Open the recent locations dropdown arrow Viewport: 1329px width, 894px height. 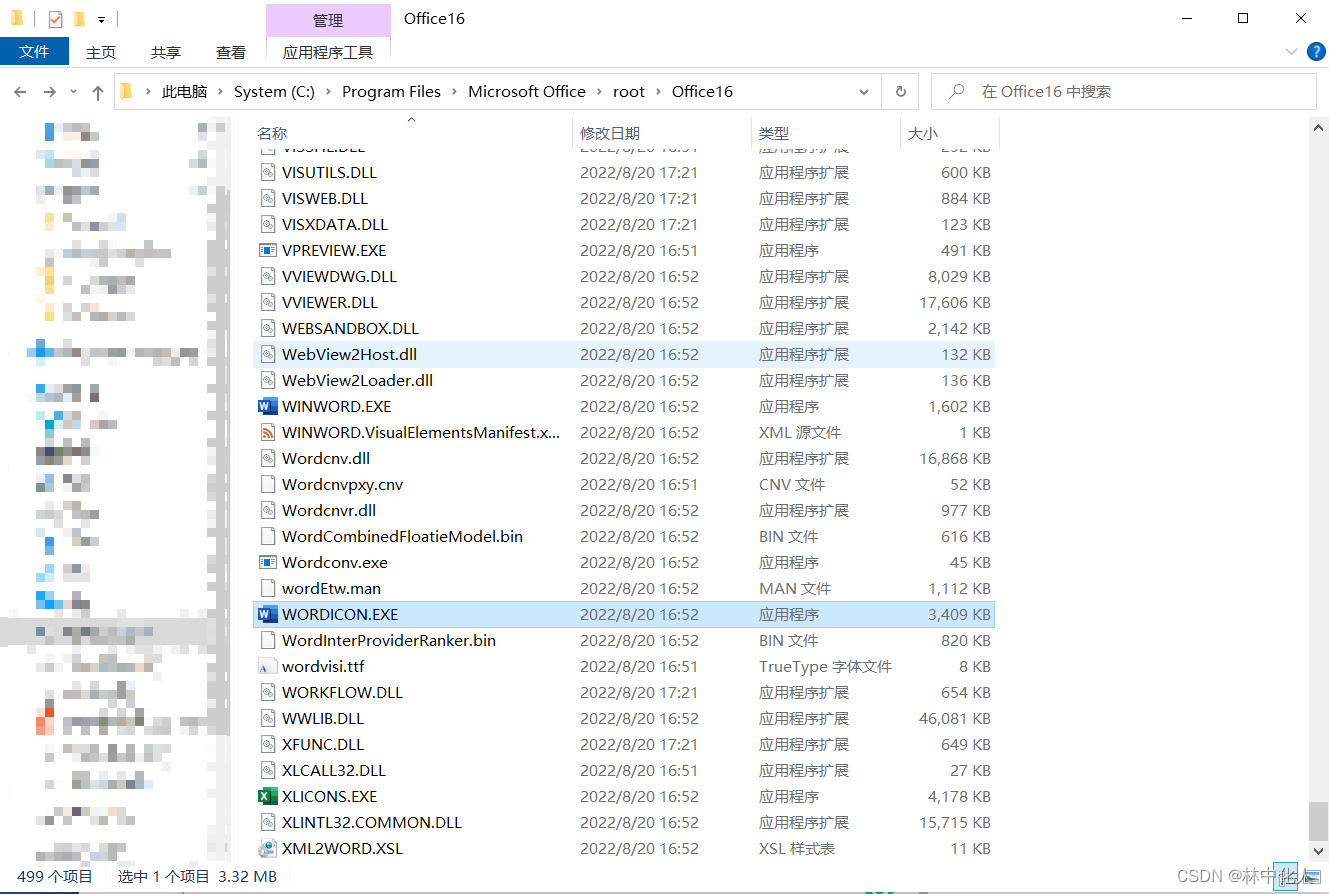[x=73, y=91]
